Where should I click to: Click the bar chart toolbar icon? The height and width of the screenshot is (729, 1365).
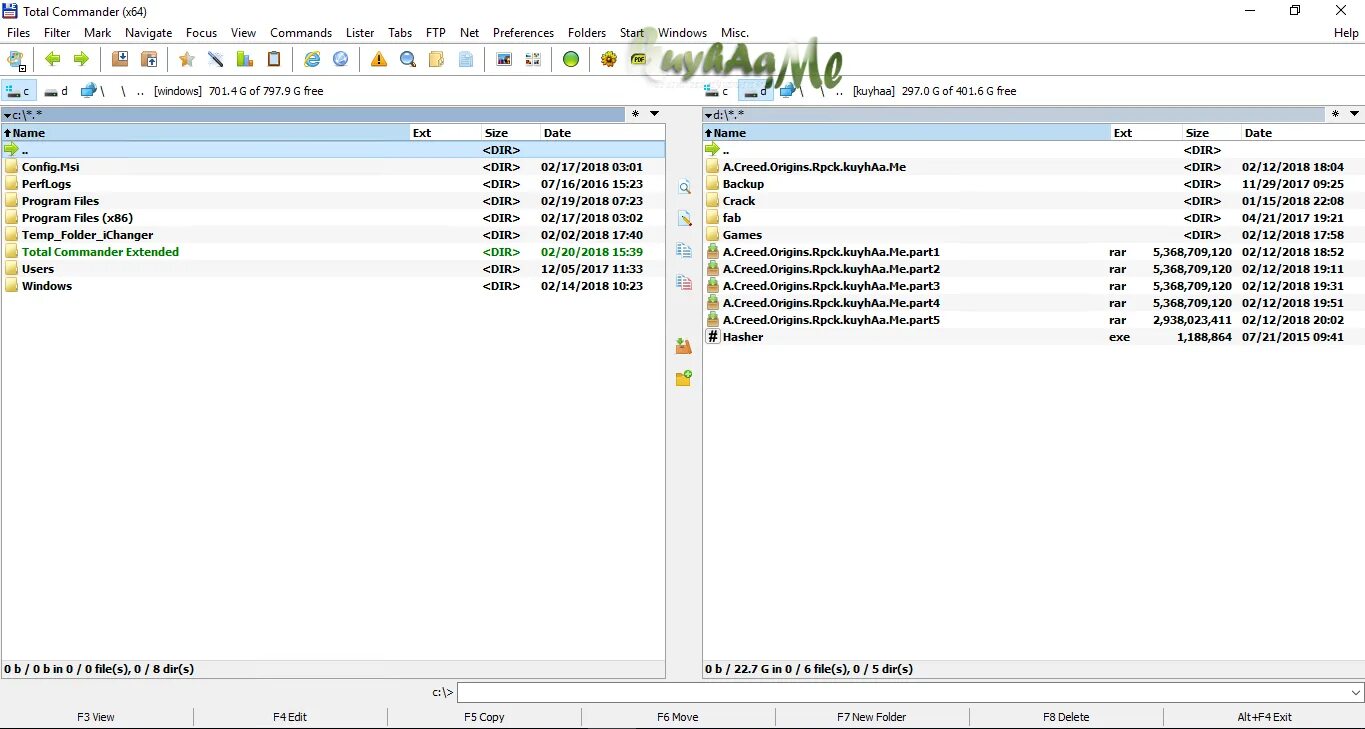244,60
